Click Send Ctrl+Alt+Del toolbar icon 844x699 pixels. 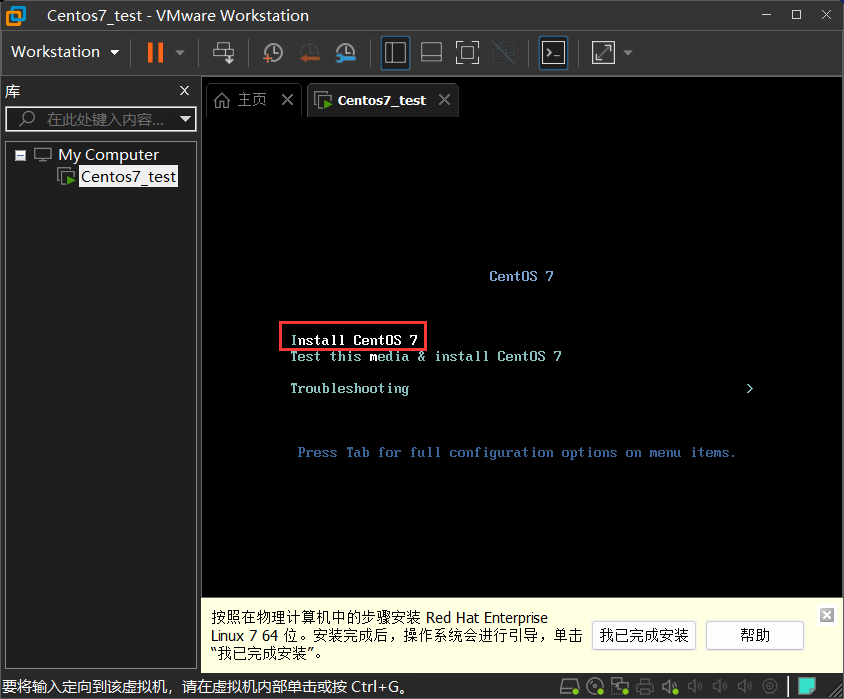pos(224,52)
